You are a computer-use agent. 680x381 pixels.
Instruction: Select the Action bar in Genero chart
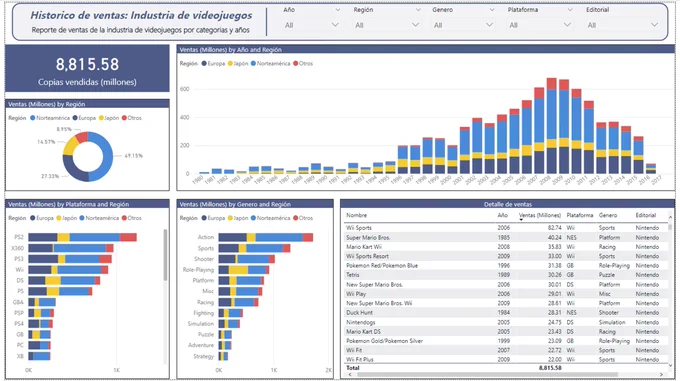[x=265, y=237]
